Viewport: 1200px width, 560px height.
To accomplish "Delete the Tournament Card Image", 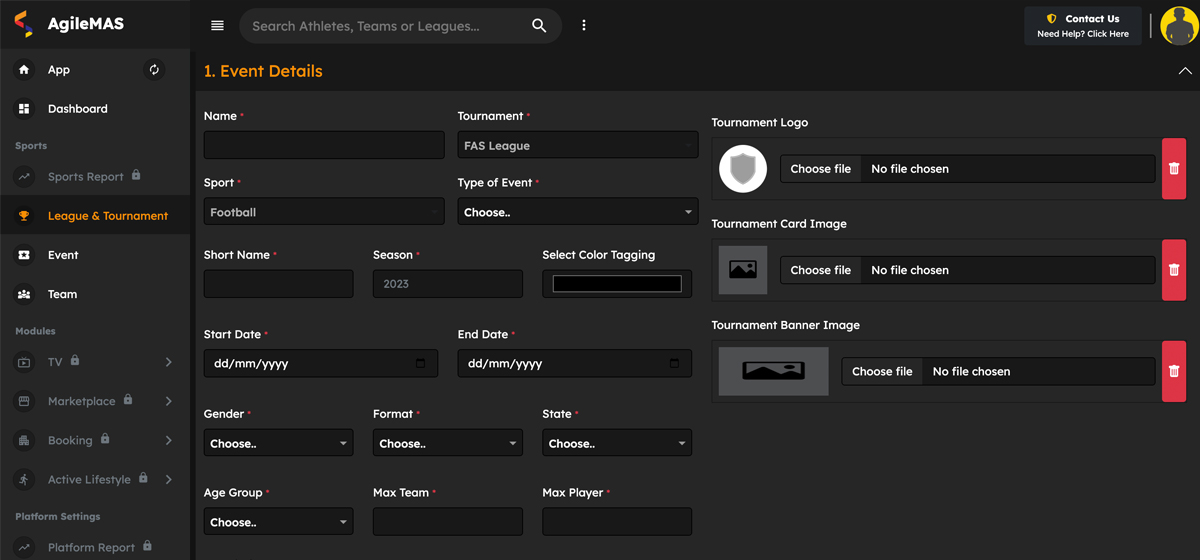I will coord(1174,270).
